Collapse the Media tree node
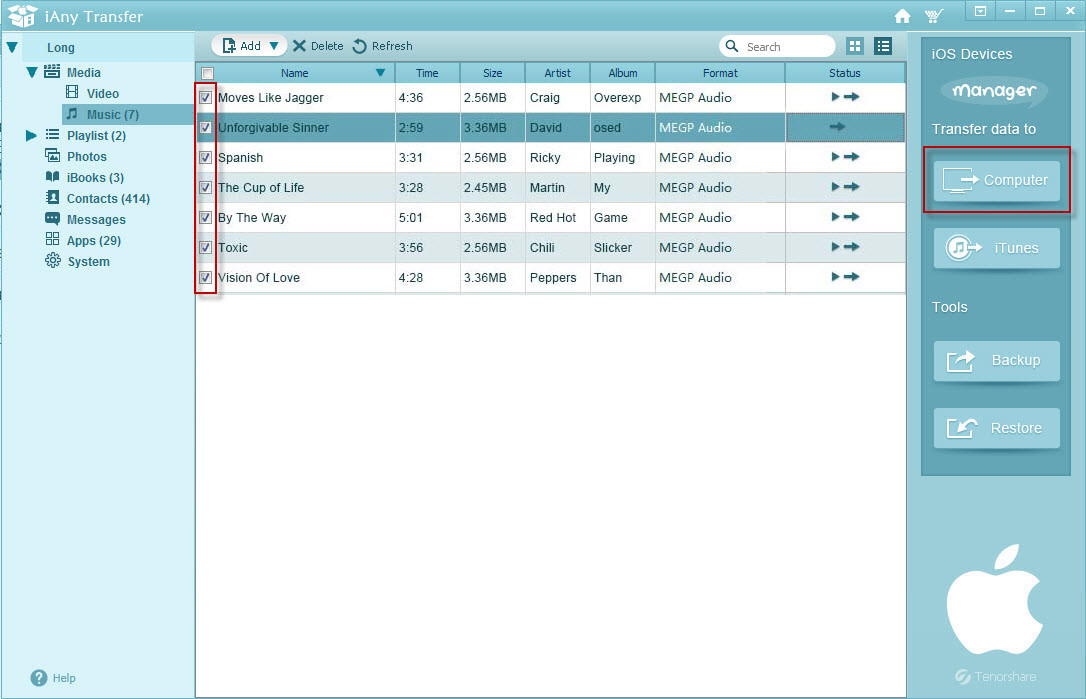 tap(31, 72)
